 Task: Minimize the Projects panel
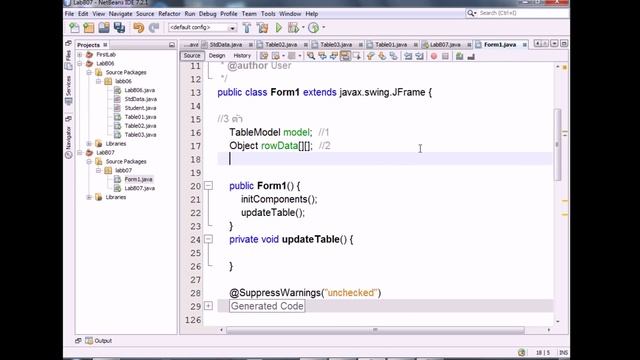point(172,44)
